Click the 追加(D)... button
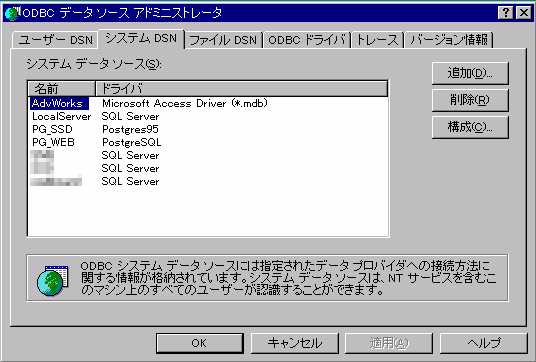This screenshot has width=536, height=362. [x=470, y=73]
